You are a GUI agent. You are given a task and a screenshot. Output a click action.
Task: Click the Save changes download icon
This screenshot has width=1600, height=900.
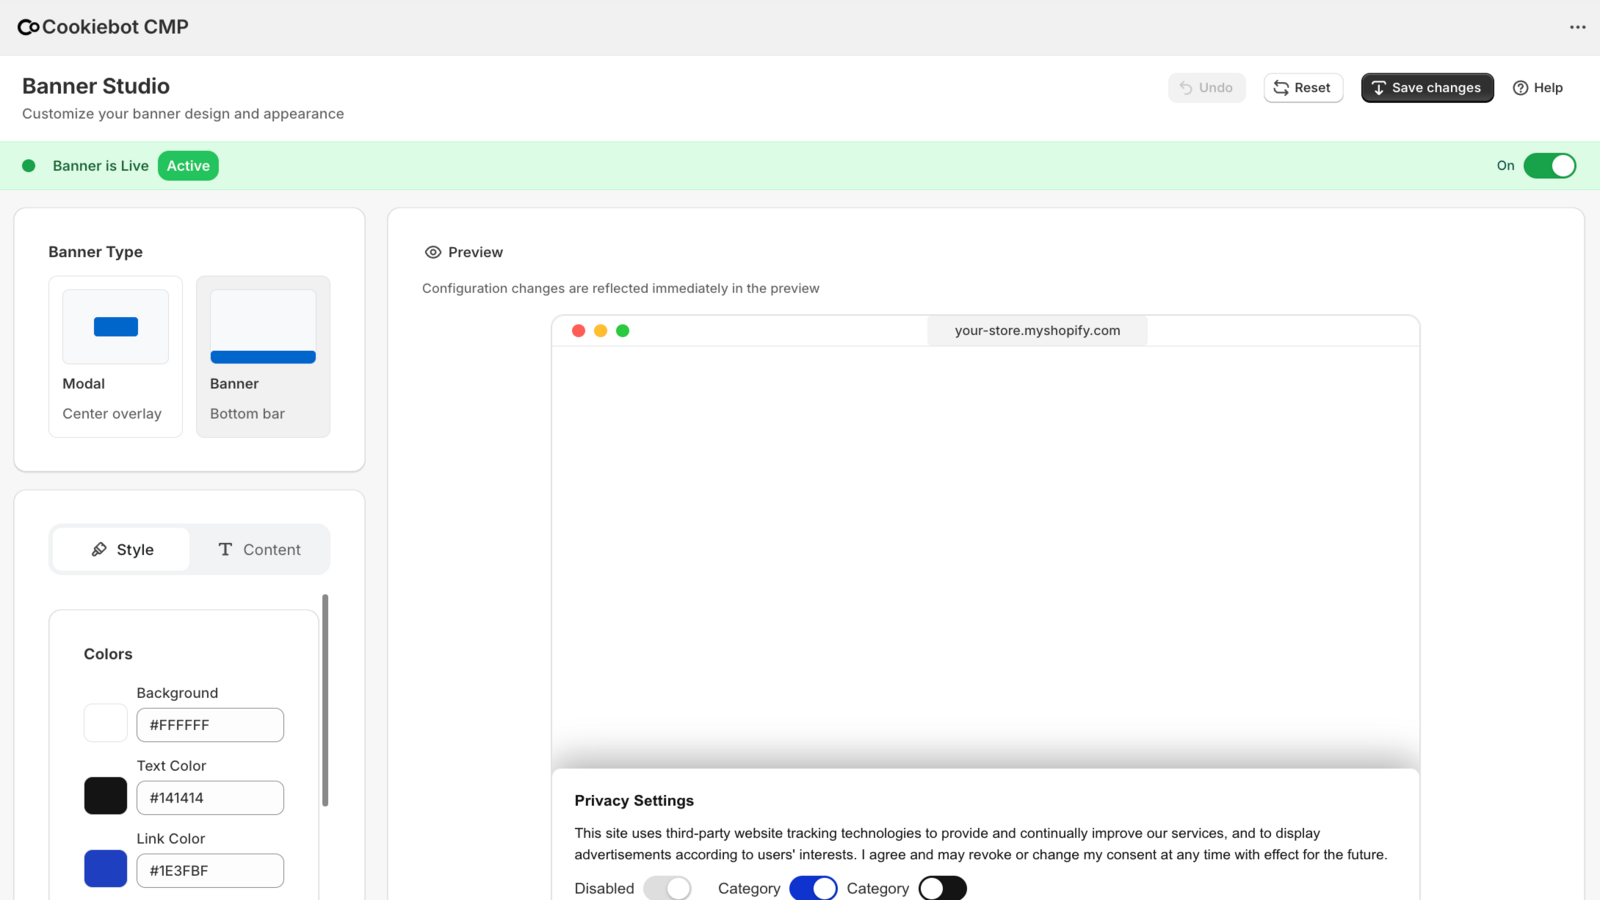tap(1379, 88)
